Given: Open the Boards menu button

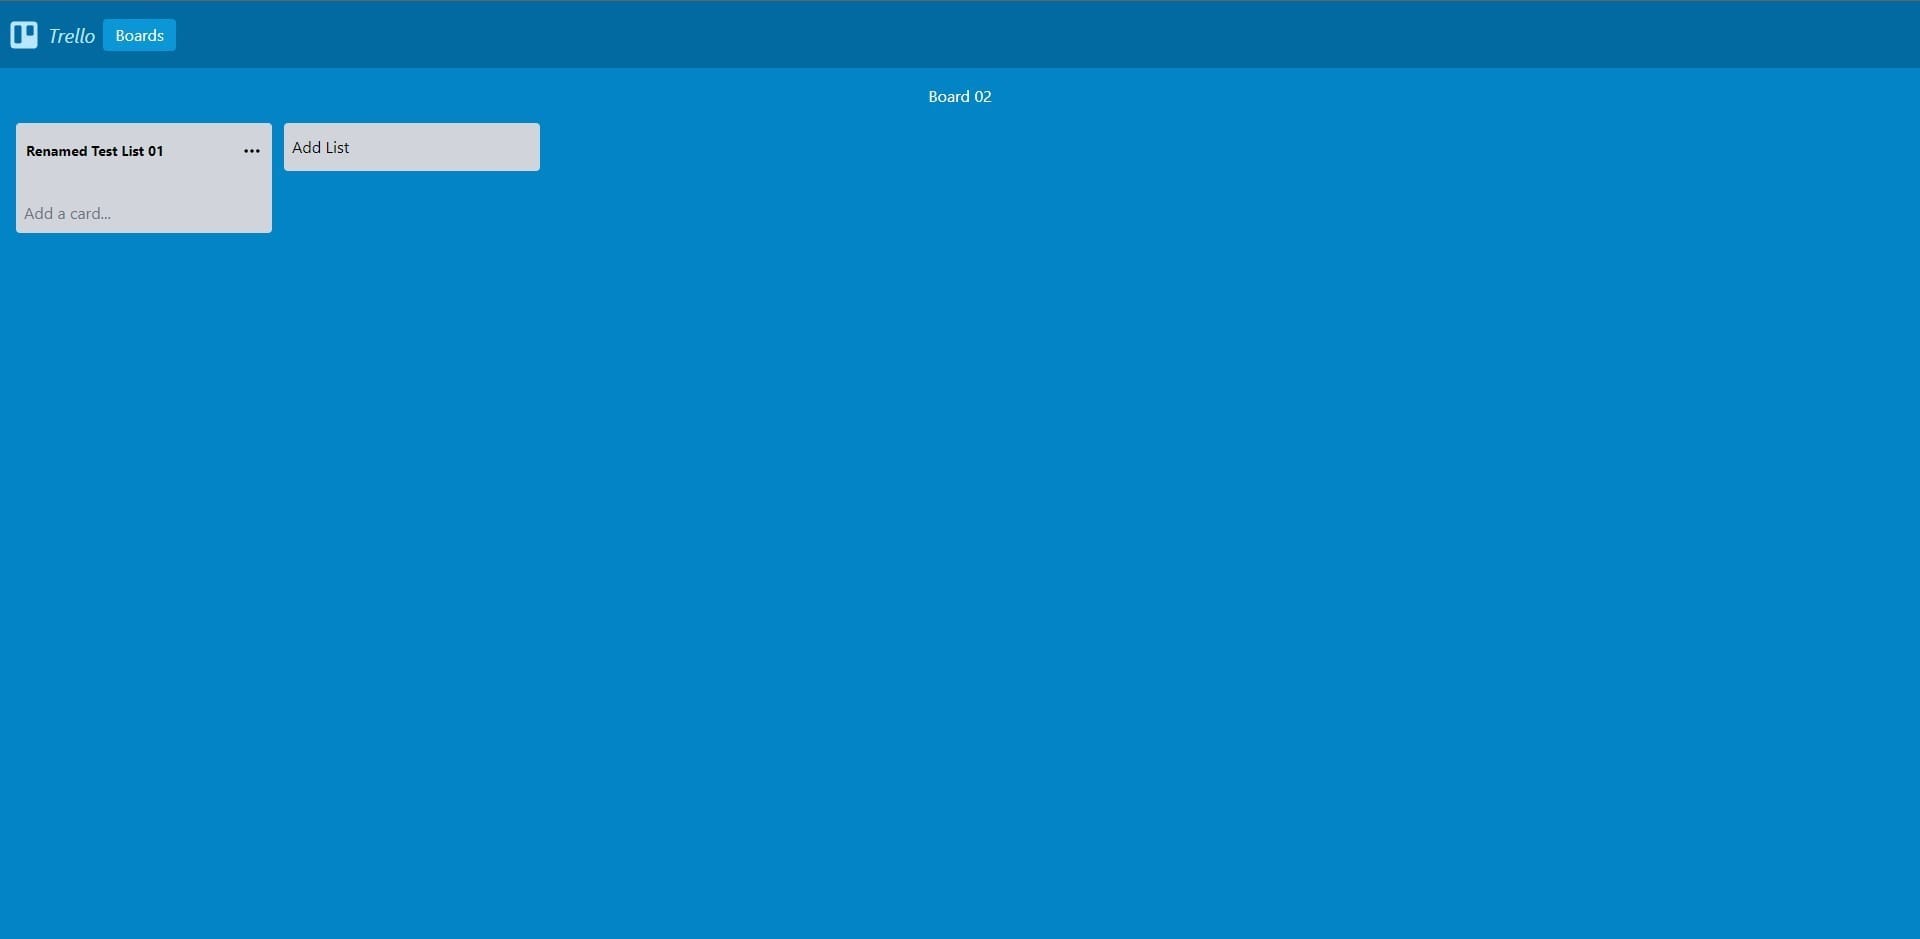Looking at the screenshot, I should click(x=139, y=35).
